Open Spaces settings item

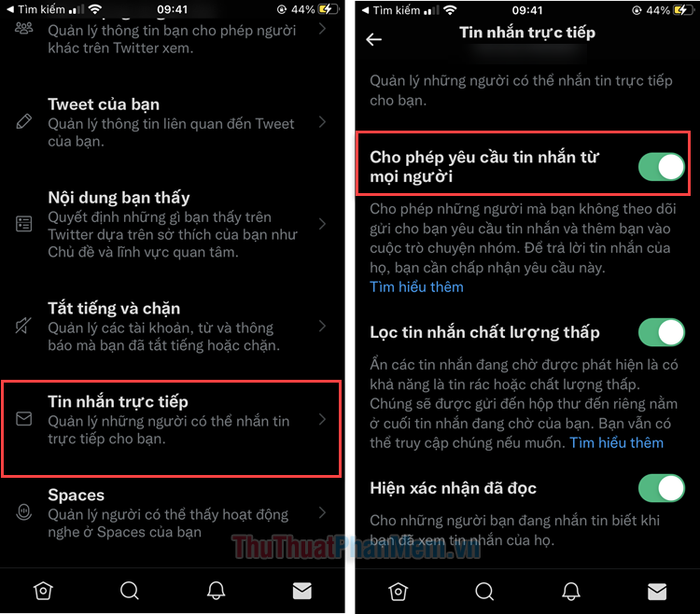171,513
